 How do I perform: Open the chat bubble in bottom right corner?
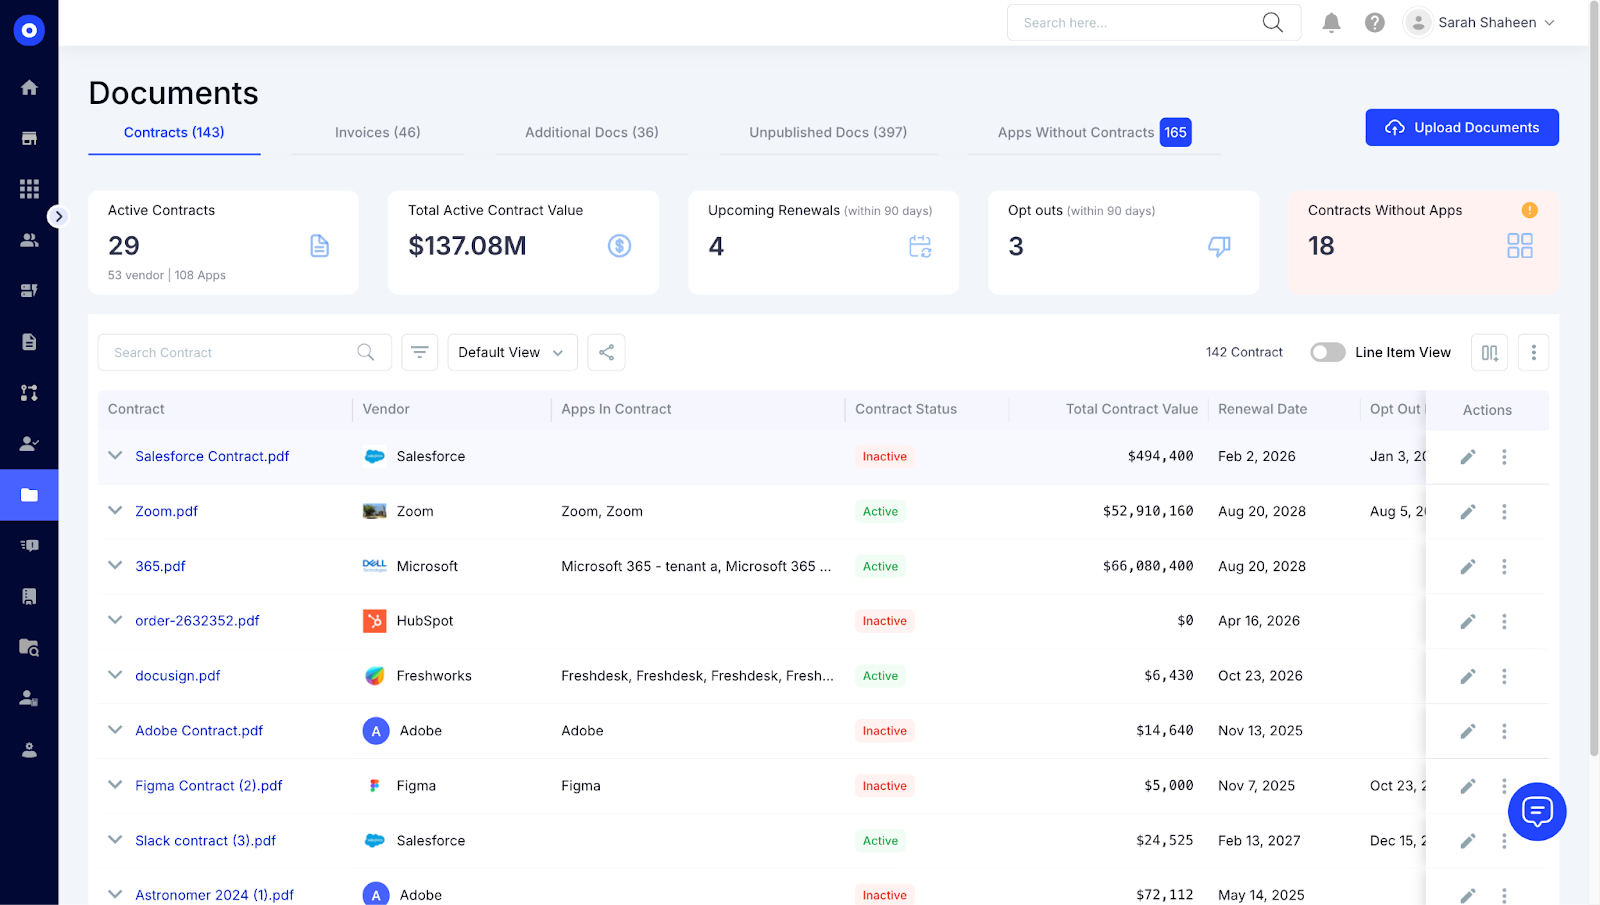[1537, 811]
